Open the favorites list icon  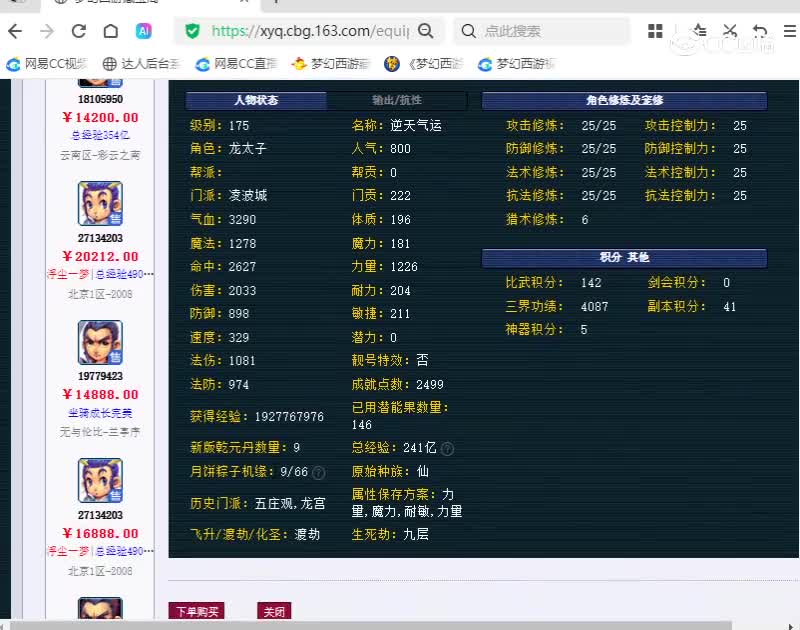pyautogui.click(x=699, y=31)
